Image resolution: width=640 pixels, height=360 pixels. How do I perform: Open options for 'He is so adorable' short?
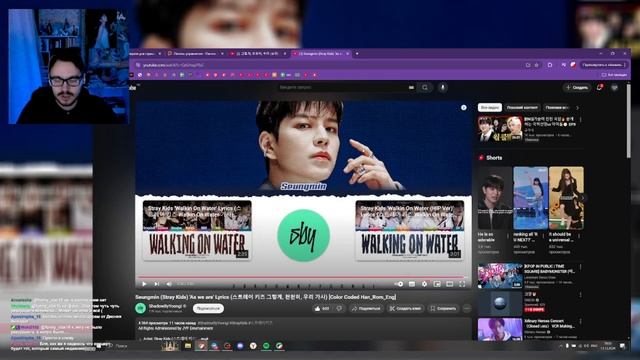[508, 236]
